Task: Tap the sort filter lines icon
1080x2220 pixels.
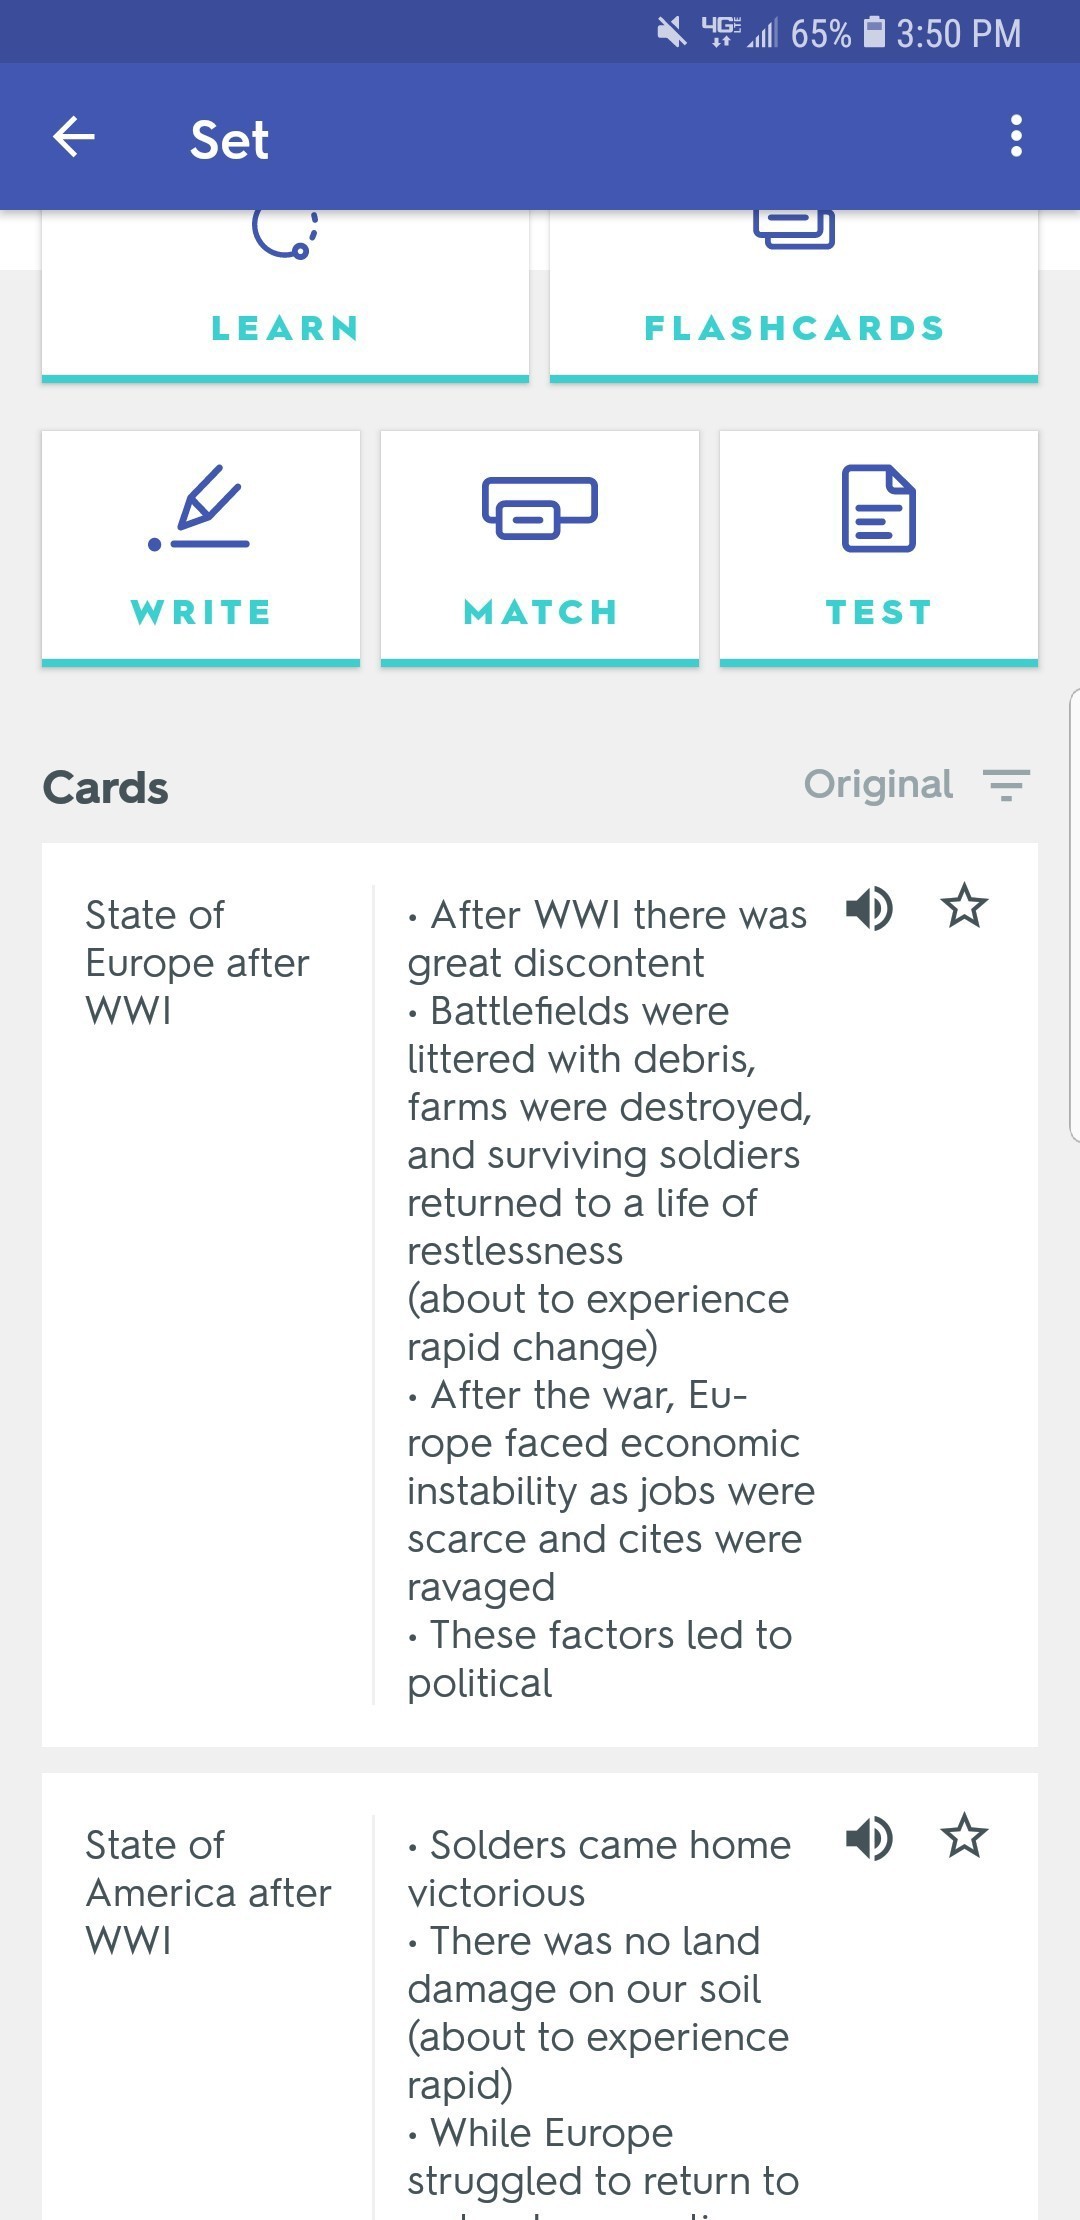Action: tap(1006, 785)
